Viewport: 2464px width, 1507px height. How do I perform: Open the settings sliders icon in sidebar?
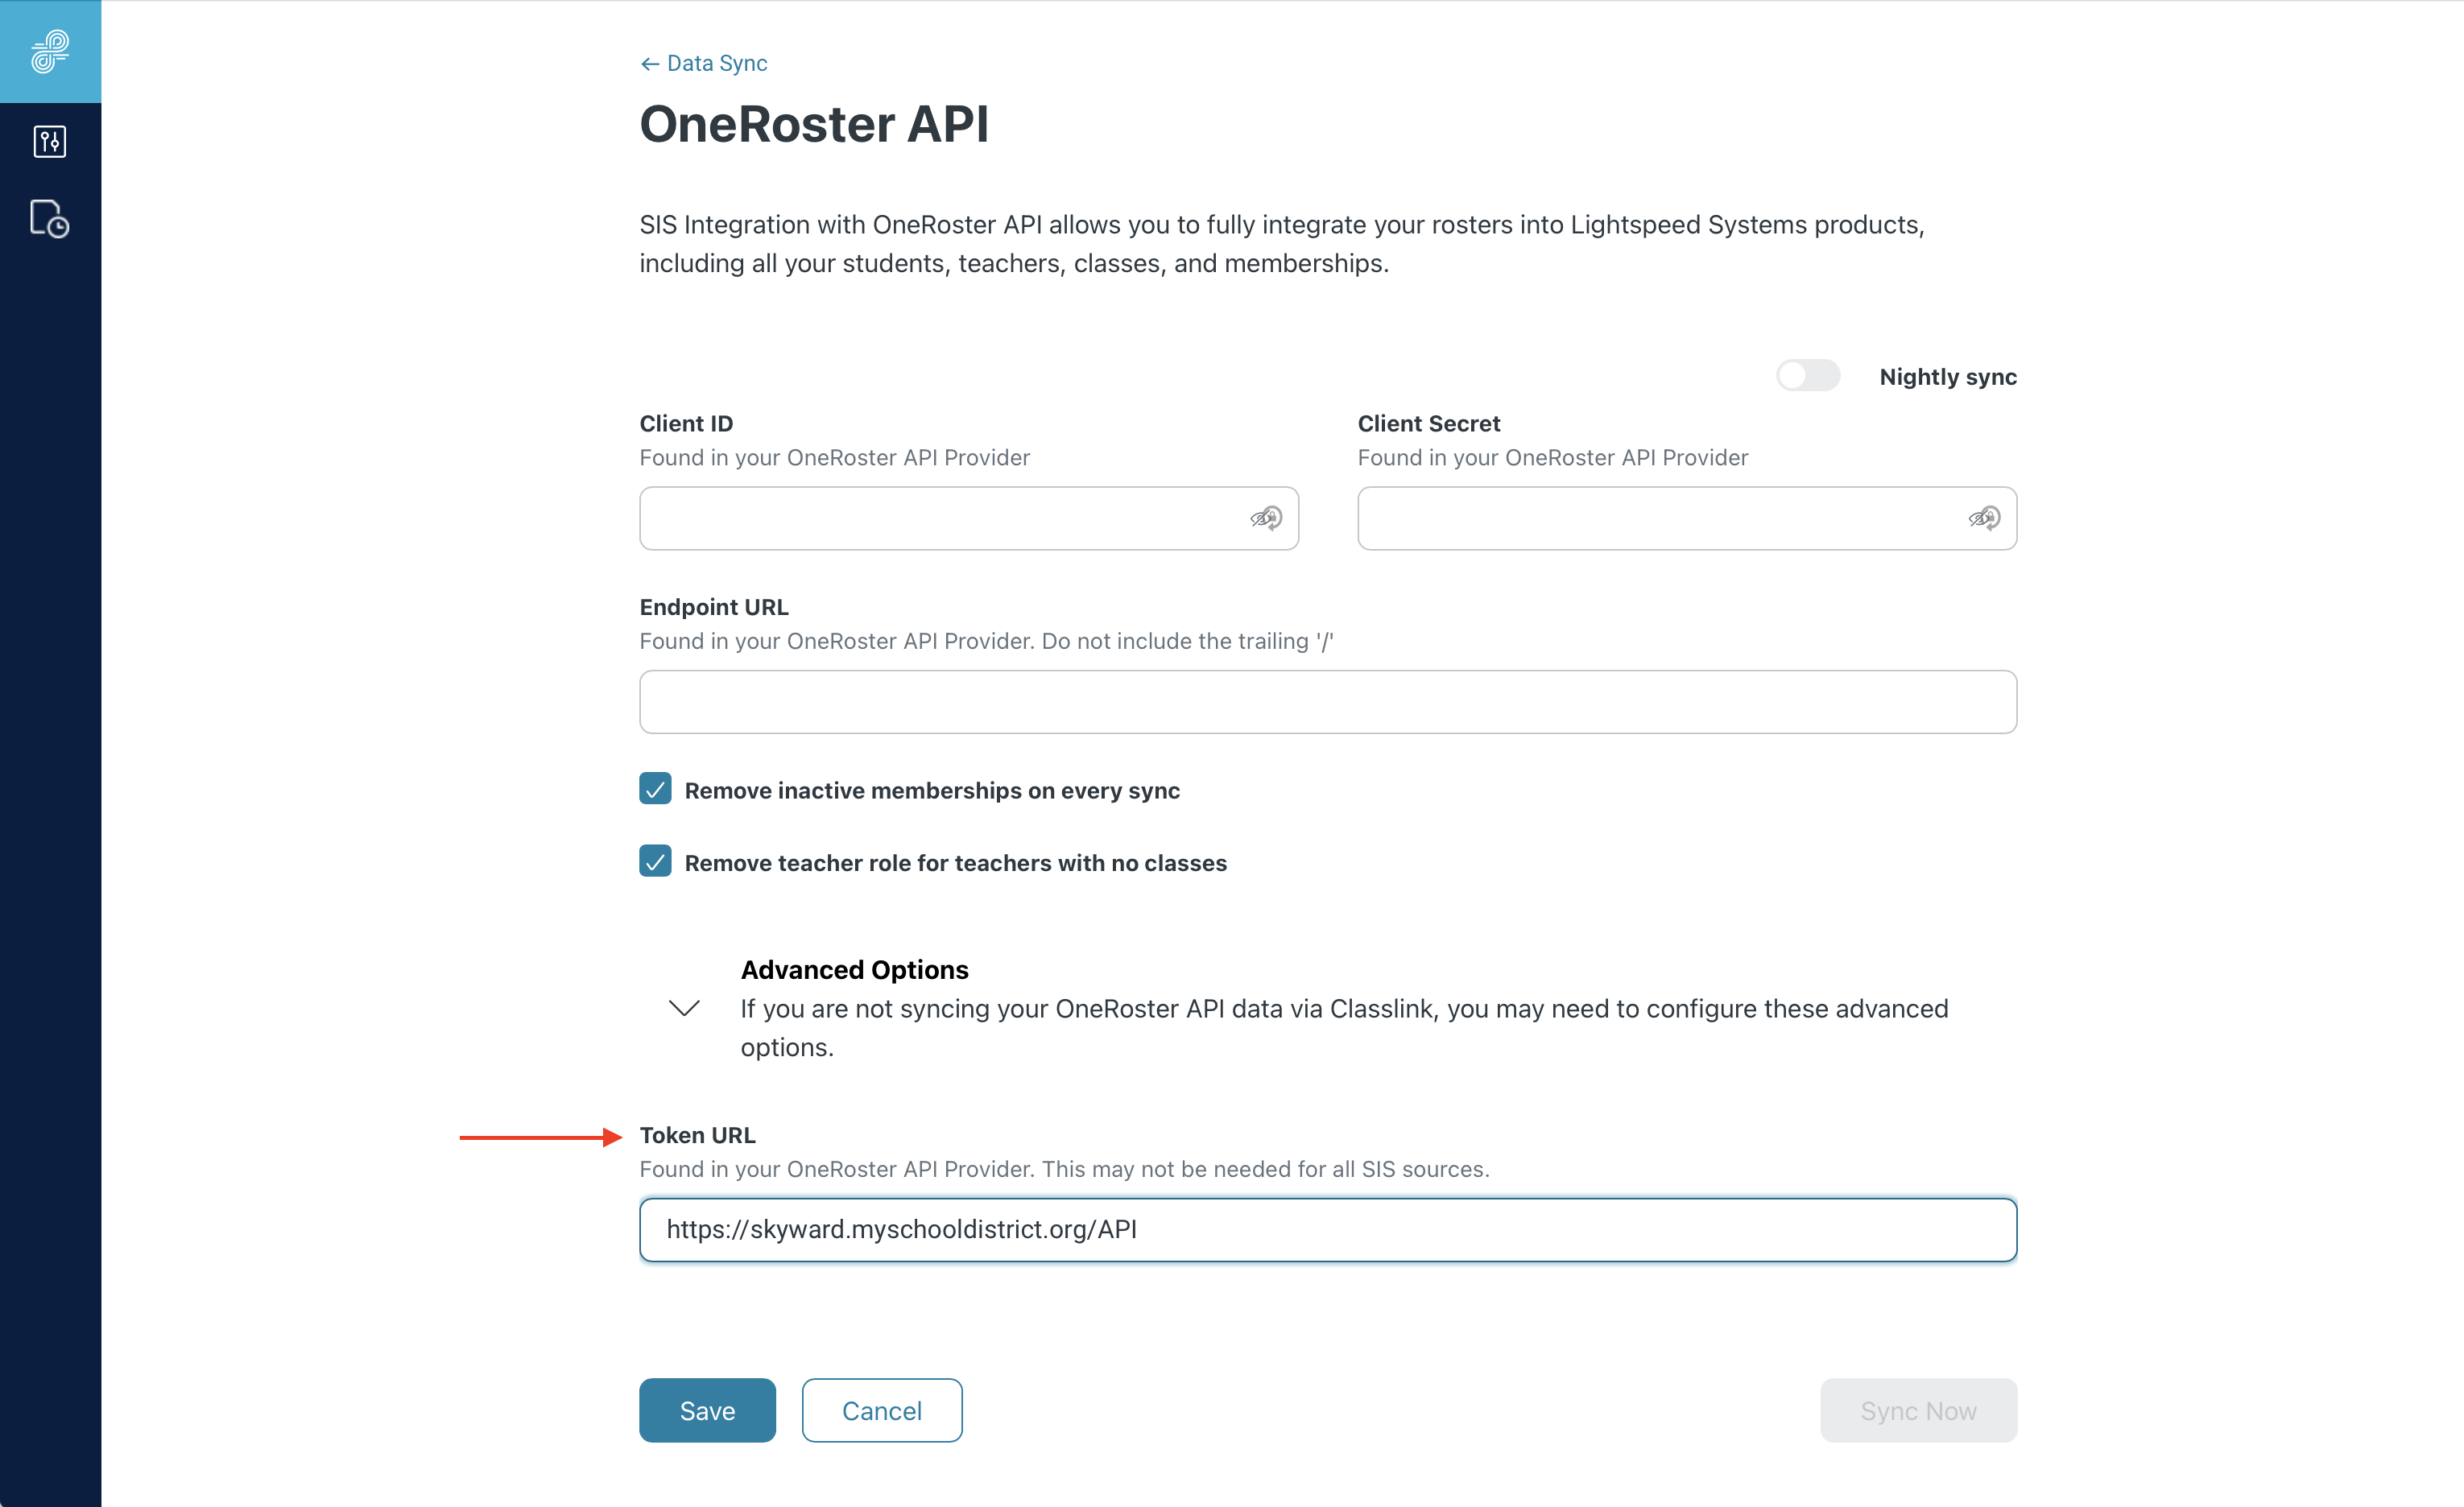50,141
